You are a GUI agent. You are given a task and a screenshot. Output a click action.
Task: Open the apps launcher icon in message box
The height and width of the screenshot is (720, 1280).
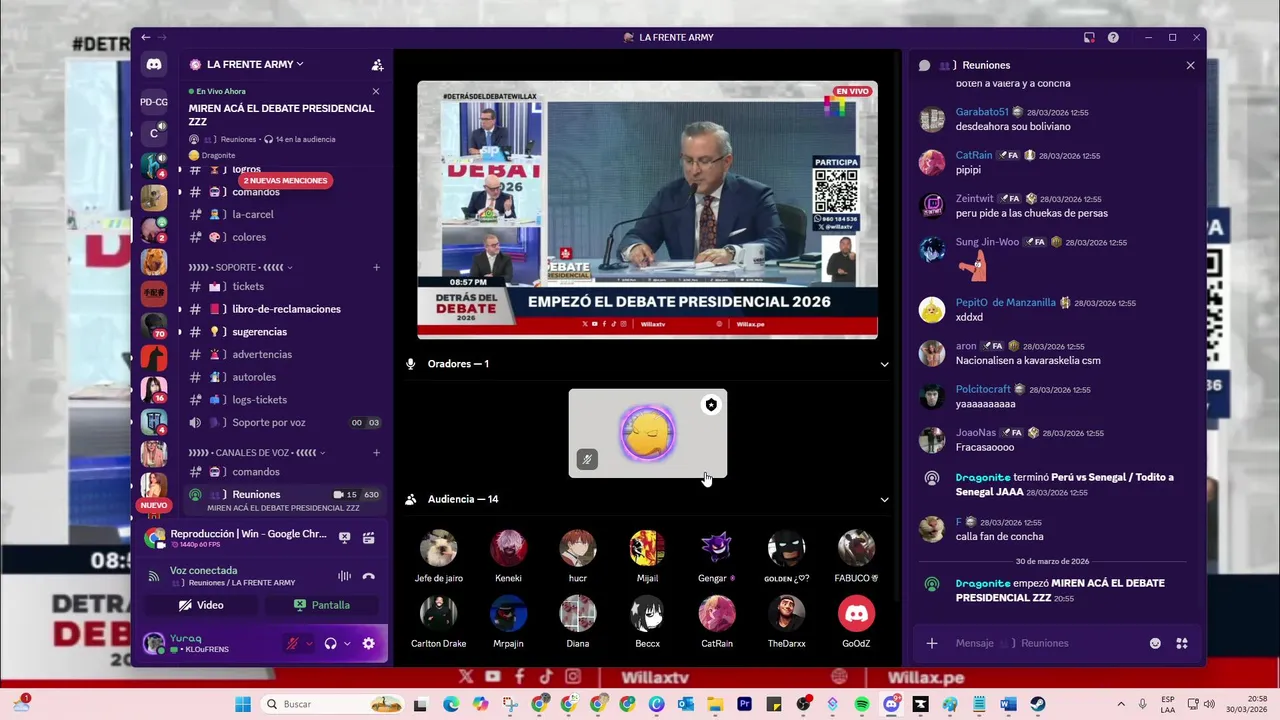pos(1181,643)
